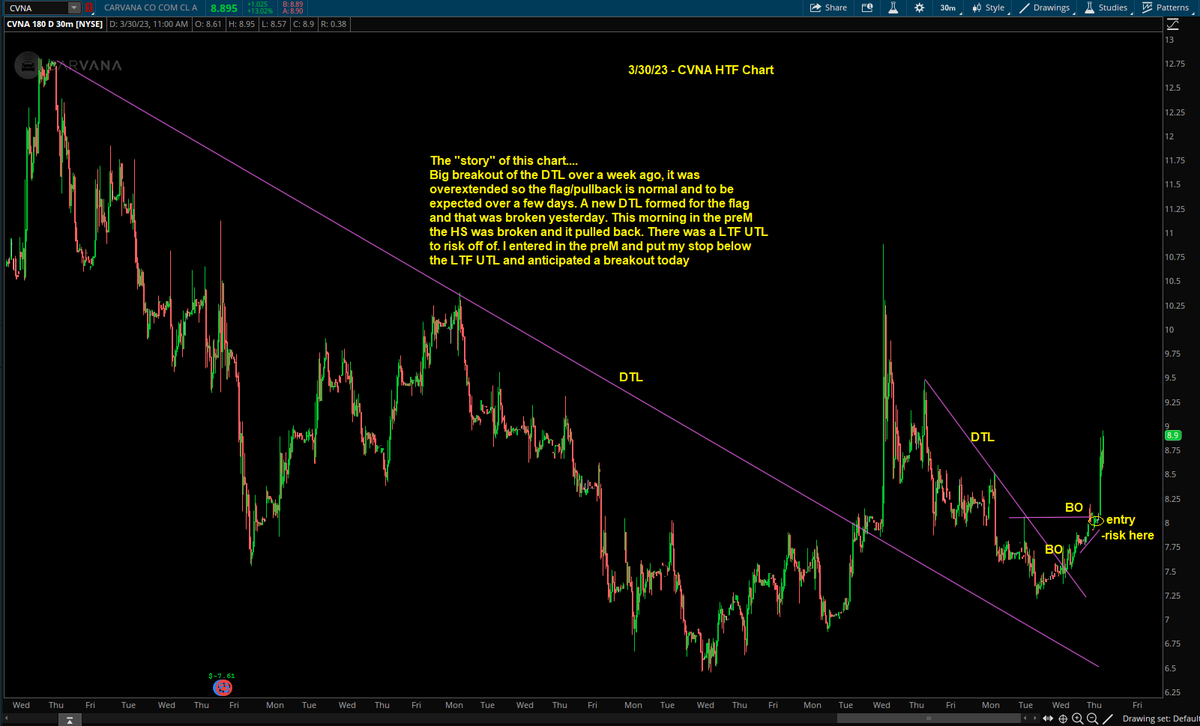Select the long DTL label near chart center
This screenshot has width=1200, height=726.
pos(630,377)
